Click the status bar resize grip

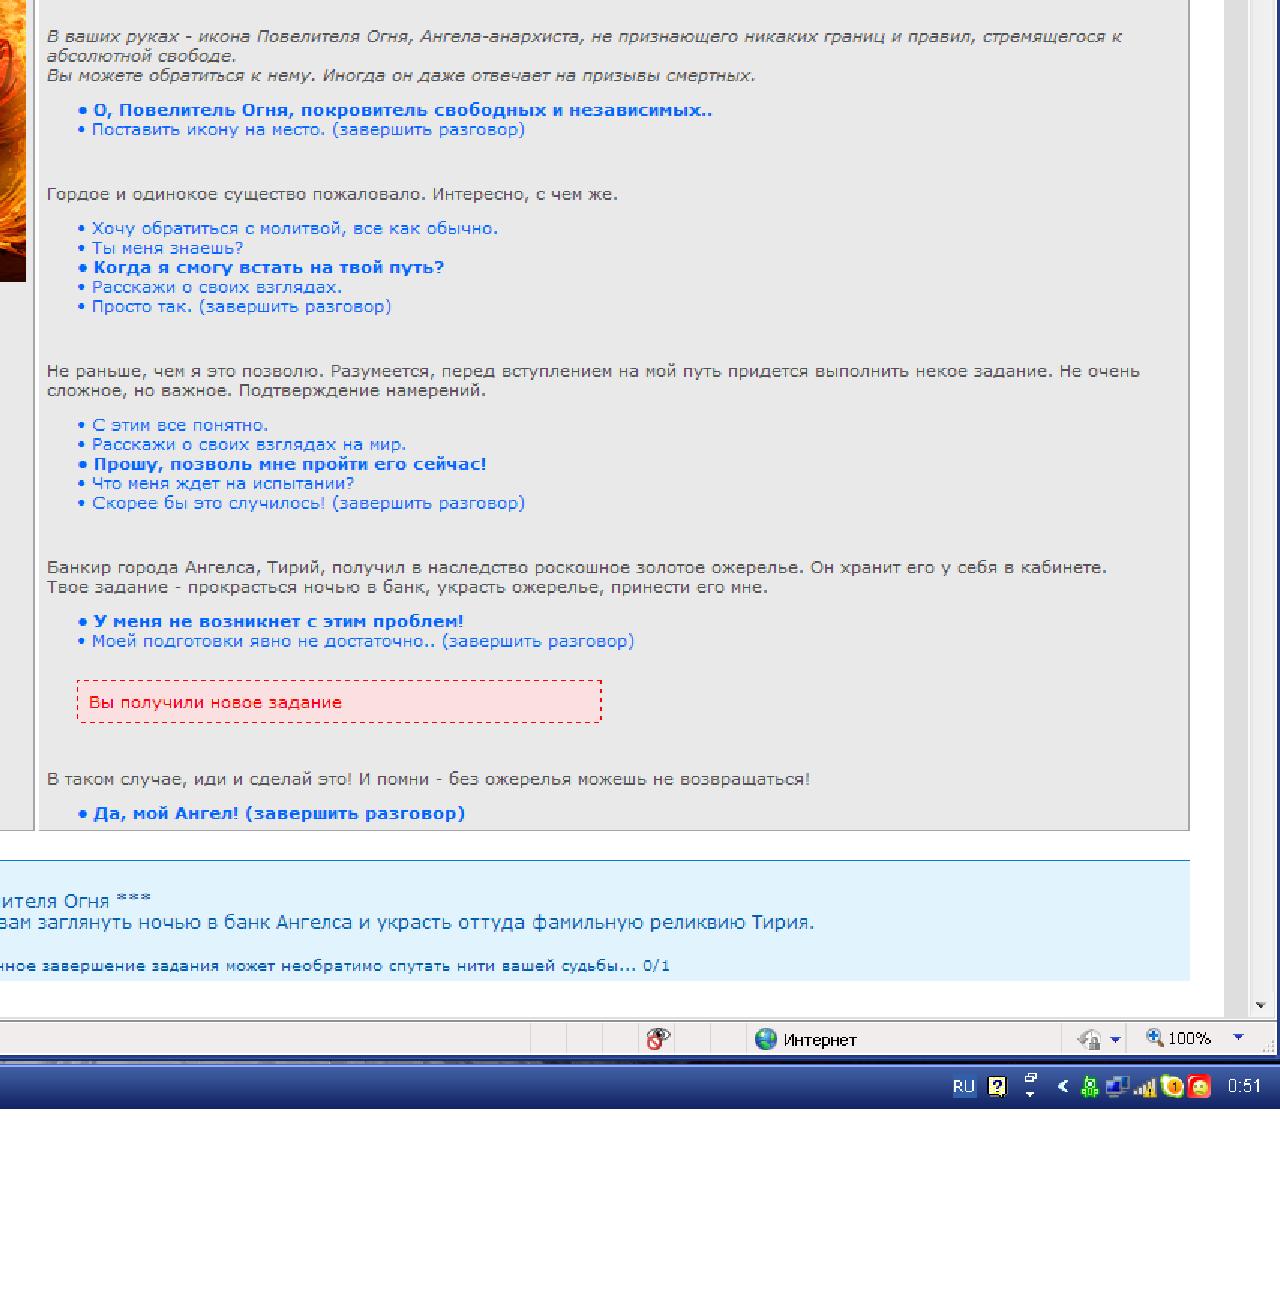(1269, 1046)
